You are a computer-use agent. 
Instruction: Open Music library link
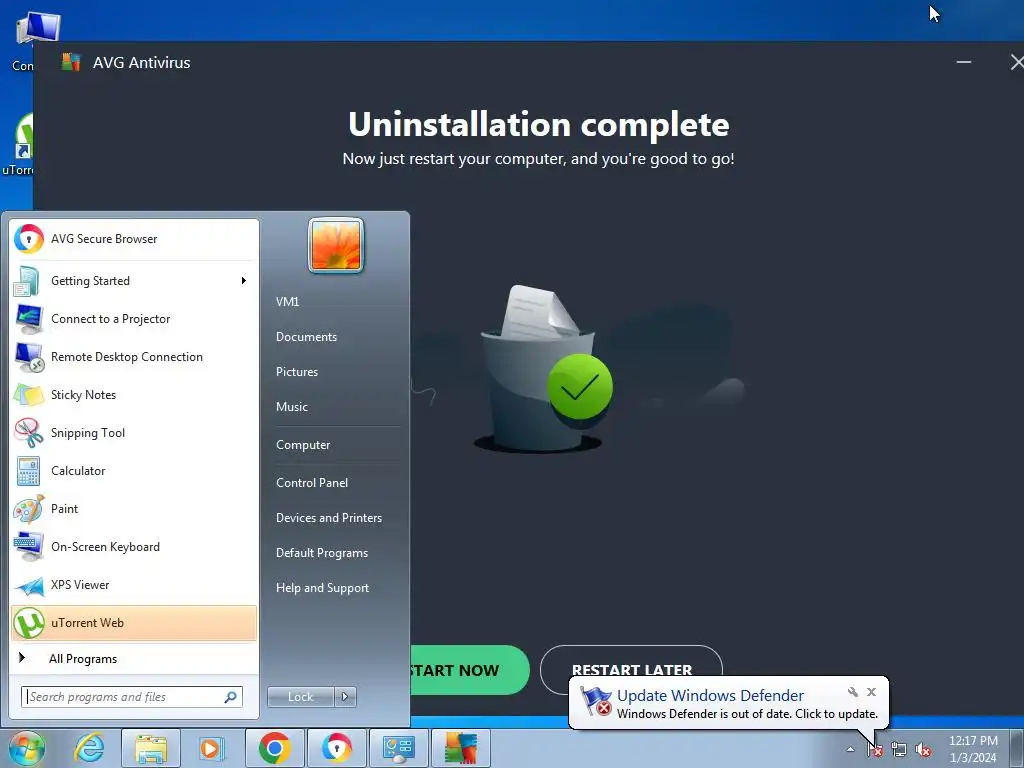coord(291,407)
